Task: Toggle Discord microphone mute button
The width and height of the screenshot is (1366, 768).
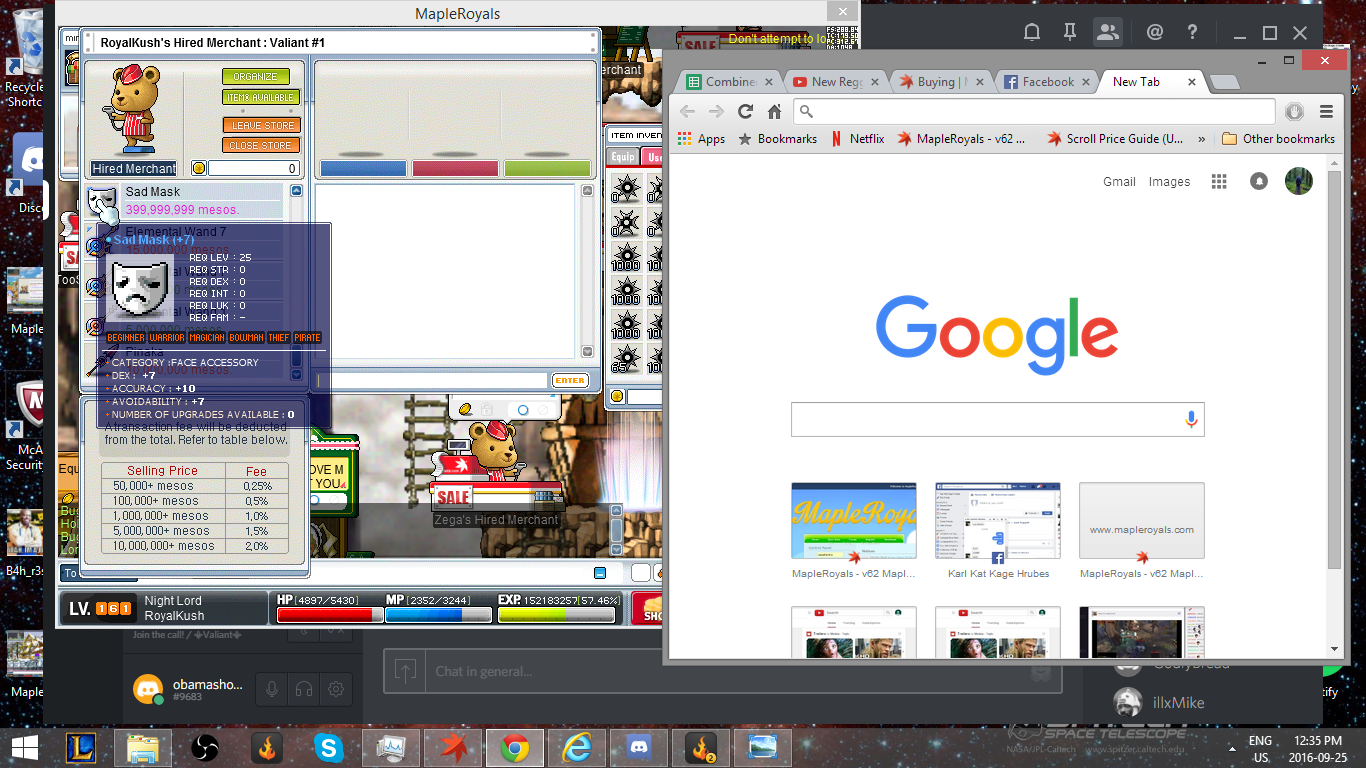Action: point(270,689)
